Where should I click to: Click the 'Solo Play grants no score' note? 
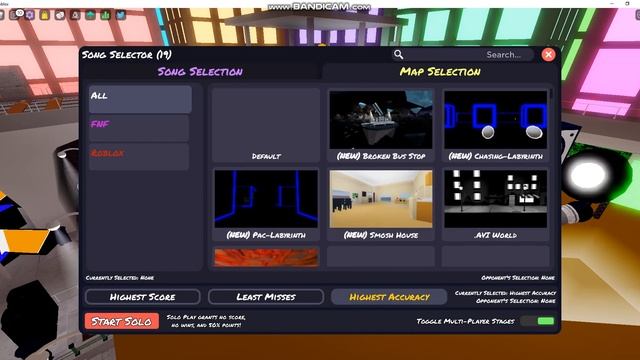point(206,321)
